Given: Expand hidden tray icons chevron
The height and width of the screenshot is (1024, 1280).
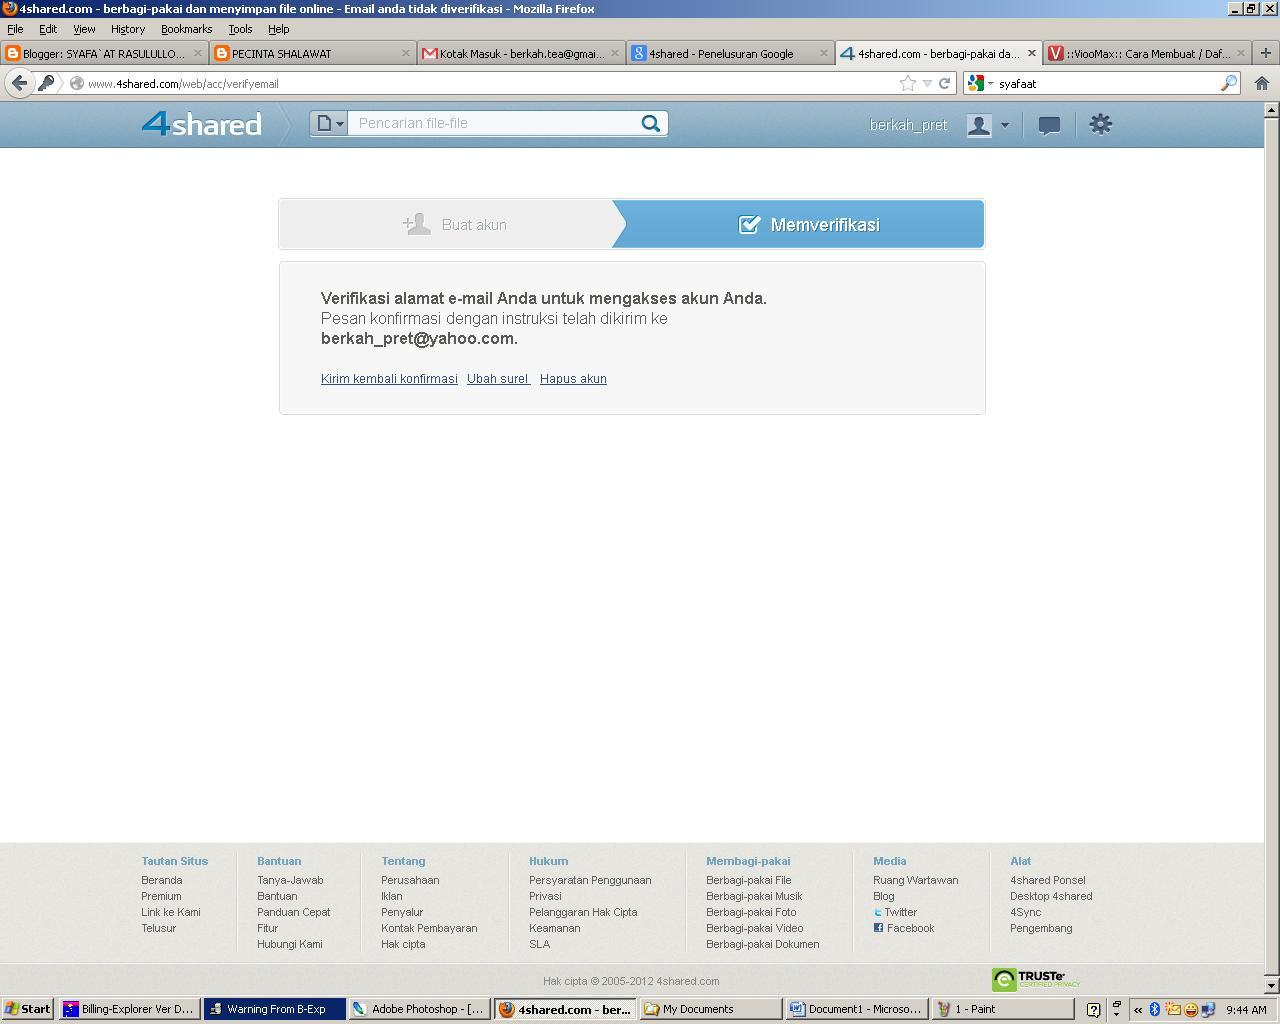Looking at the screenshot, I should point(1138,1009).
